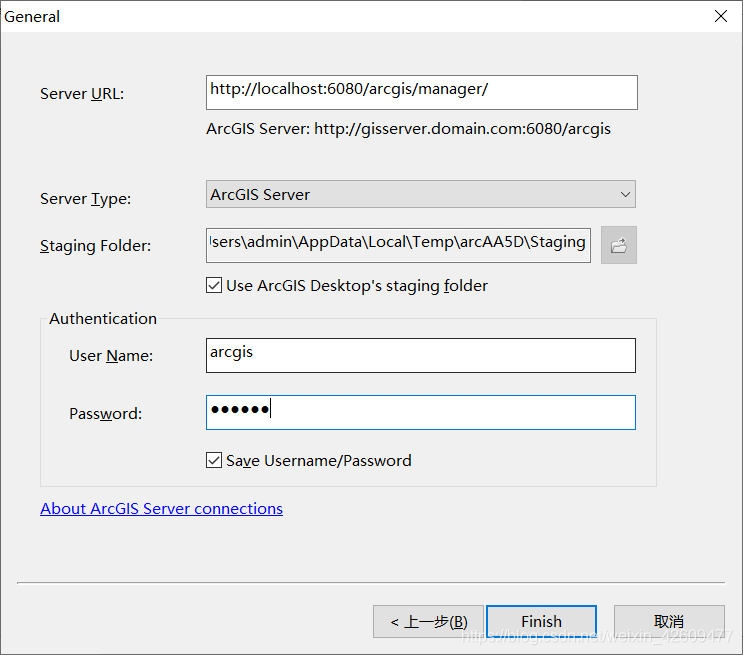Click the User Name label
The image size is (743, 655).
click(111, 355)
